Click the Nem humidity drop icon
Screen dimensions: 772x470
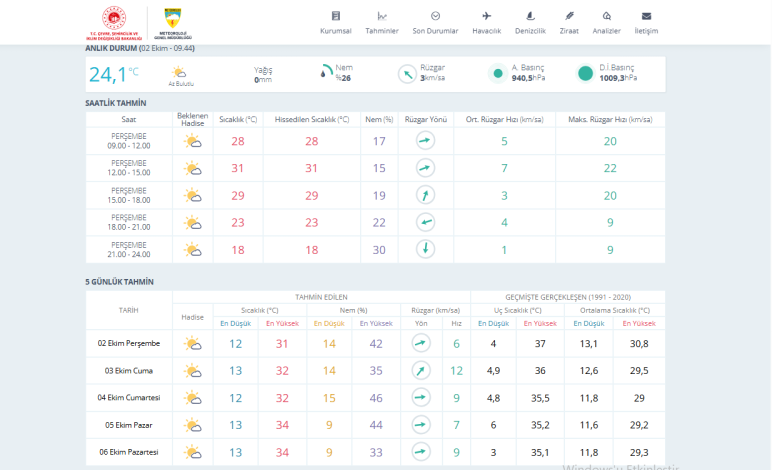(x=325, y=72)
